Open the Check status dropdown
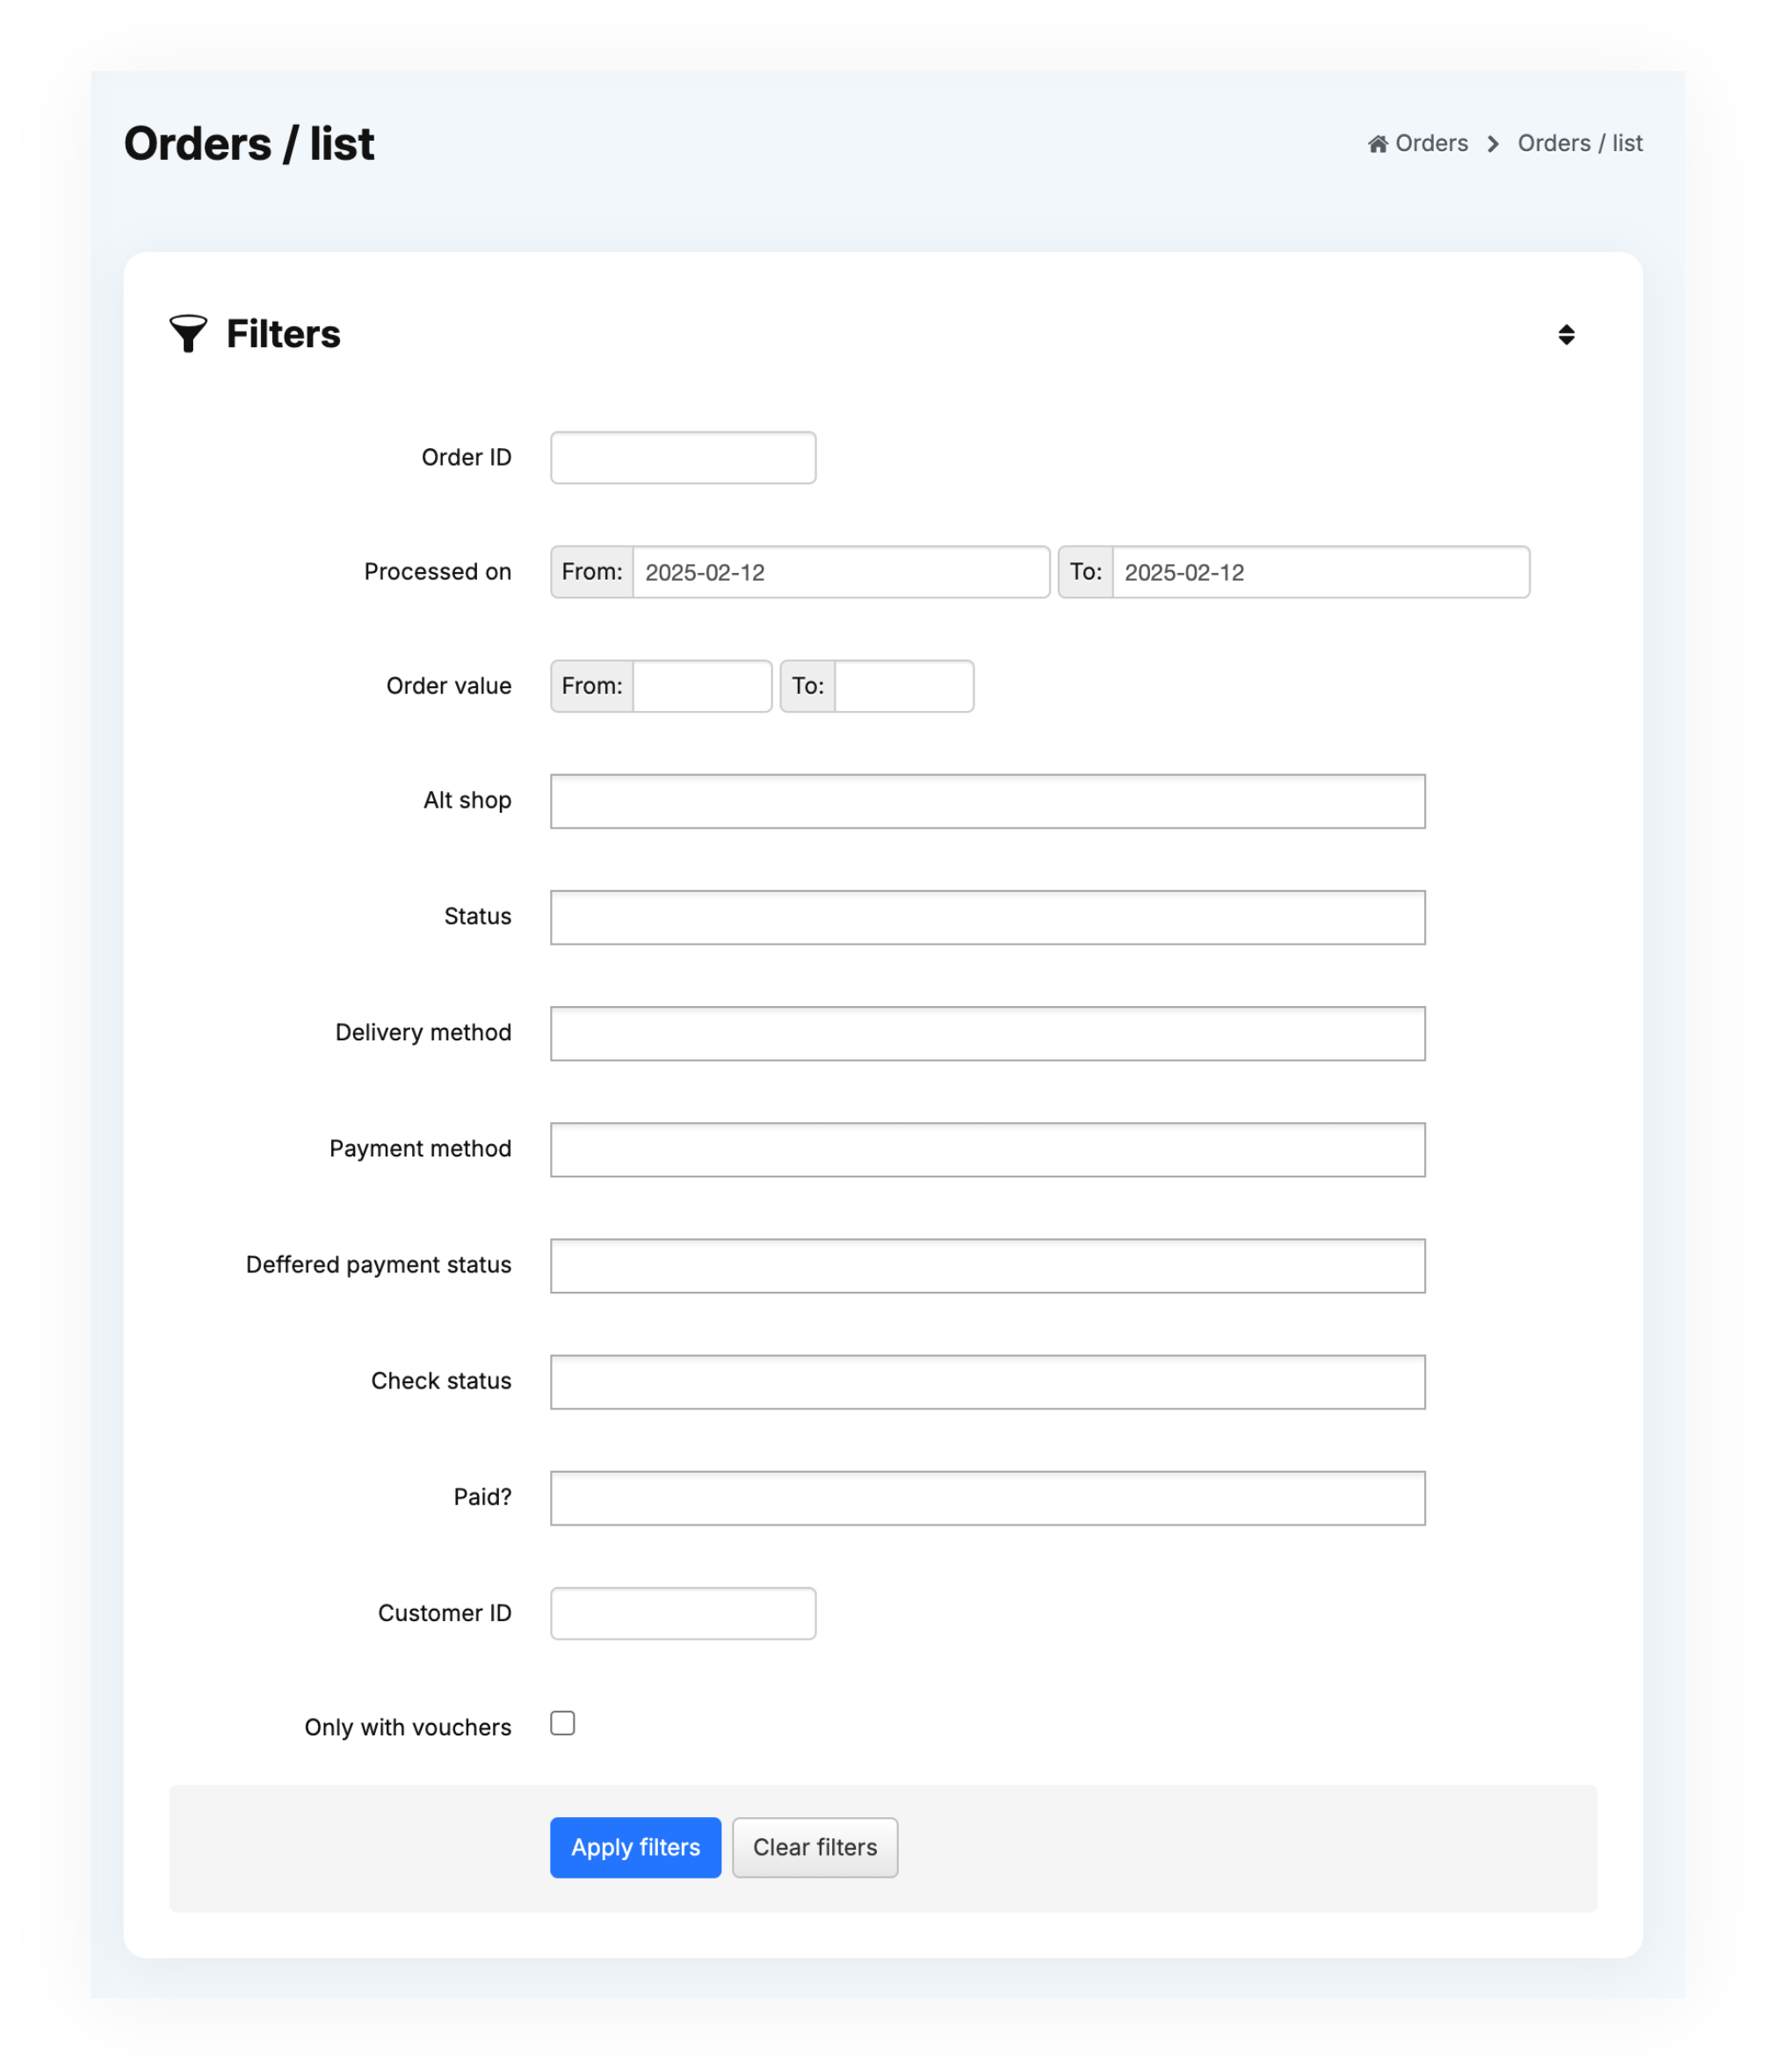The width and height of the screenshot is (1773, 2072). coord(987,1381)
